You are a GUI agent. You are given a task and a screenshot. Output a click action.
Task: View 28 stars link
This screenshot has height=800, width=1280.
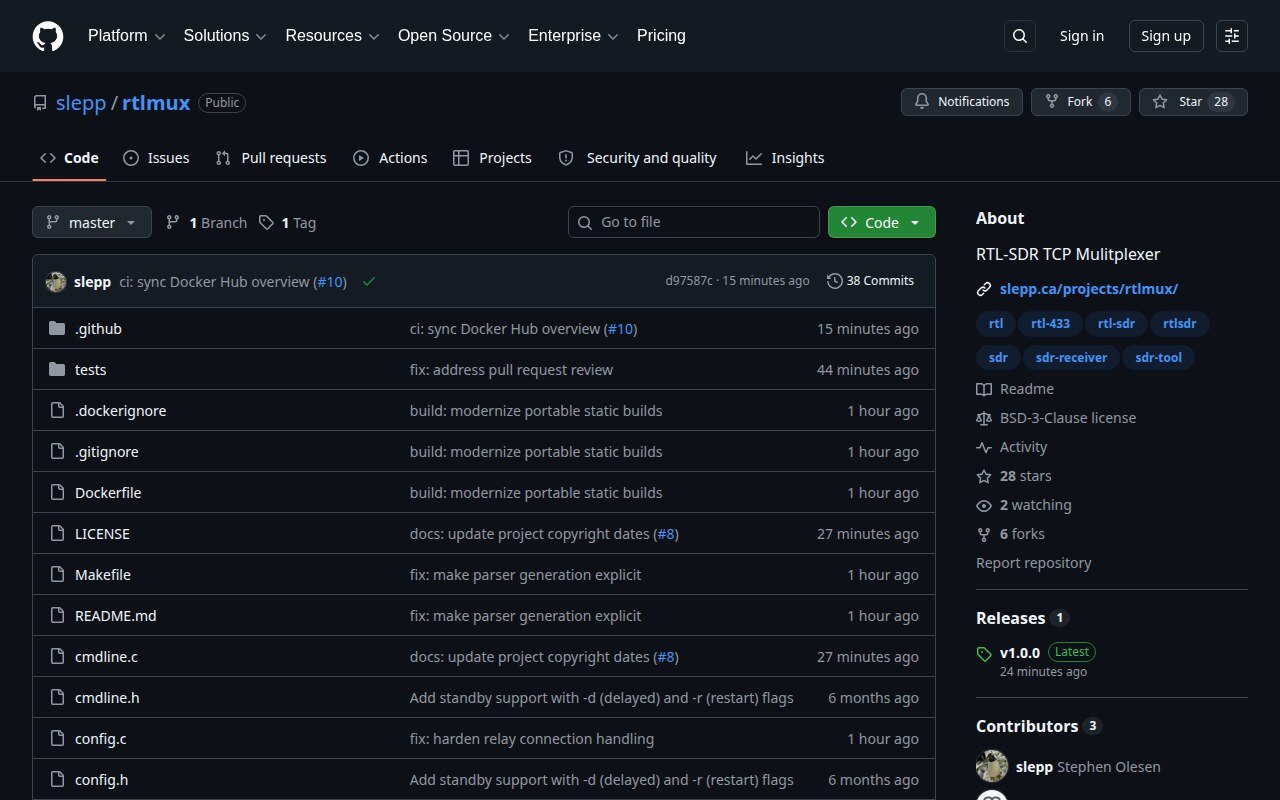pos(1014,476)
